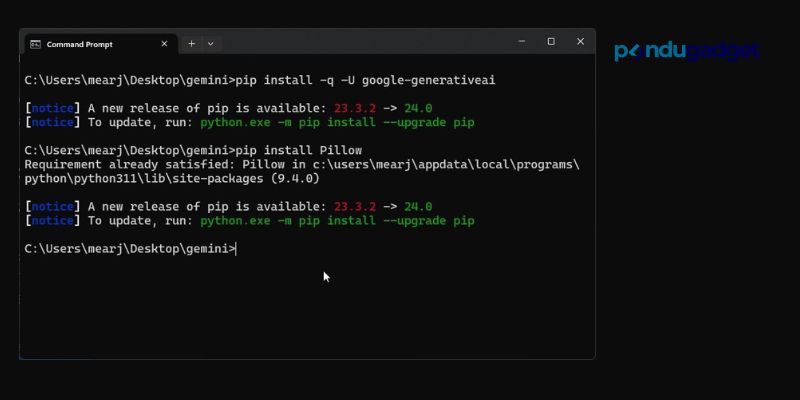Maximize the Command Prompt window
This screenshot has width=800, height=400.
pos(551,42)
